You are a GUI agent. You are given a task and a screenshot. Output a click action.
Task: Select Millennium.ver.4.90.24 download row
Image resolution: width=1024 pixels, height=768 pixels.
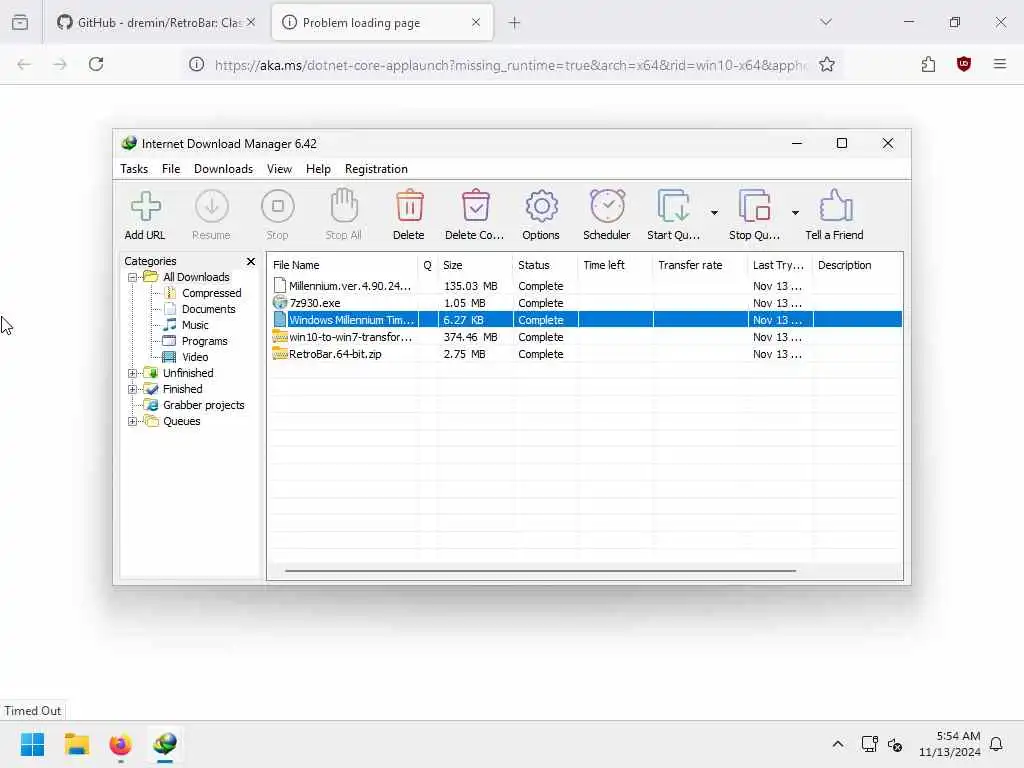pyautogui.click(x=585, y=286)
